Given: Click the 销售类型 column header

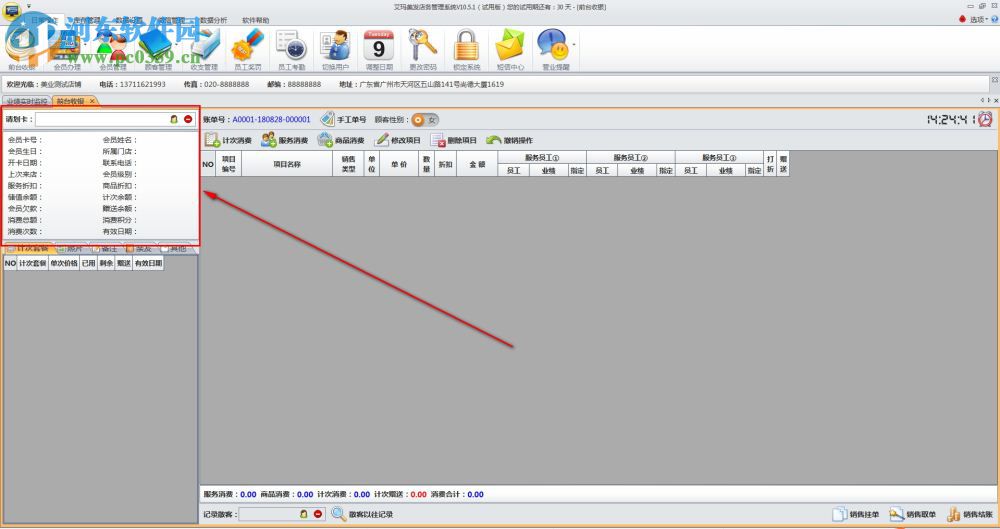Looking at the screenshot, I should point(348,164).
